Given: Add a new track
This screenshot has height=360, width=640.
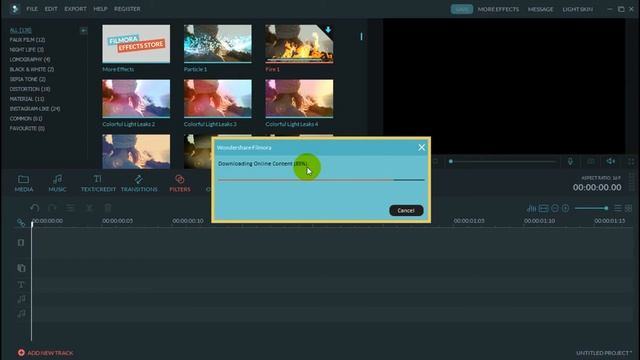Looking at the screenshot, I should pos(45,353).
